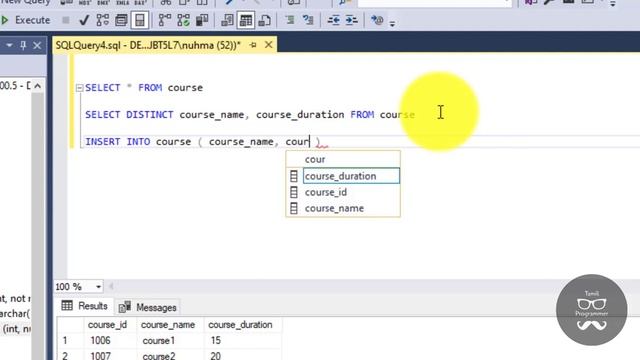Toggle the Object Explorer auto-hide pin
The image size is (640, 360).
(x=23, y=45)
